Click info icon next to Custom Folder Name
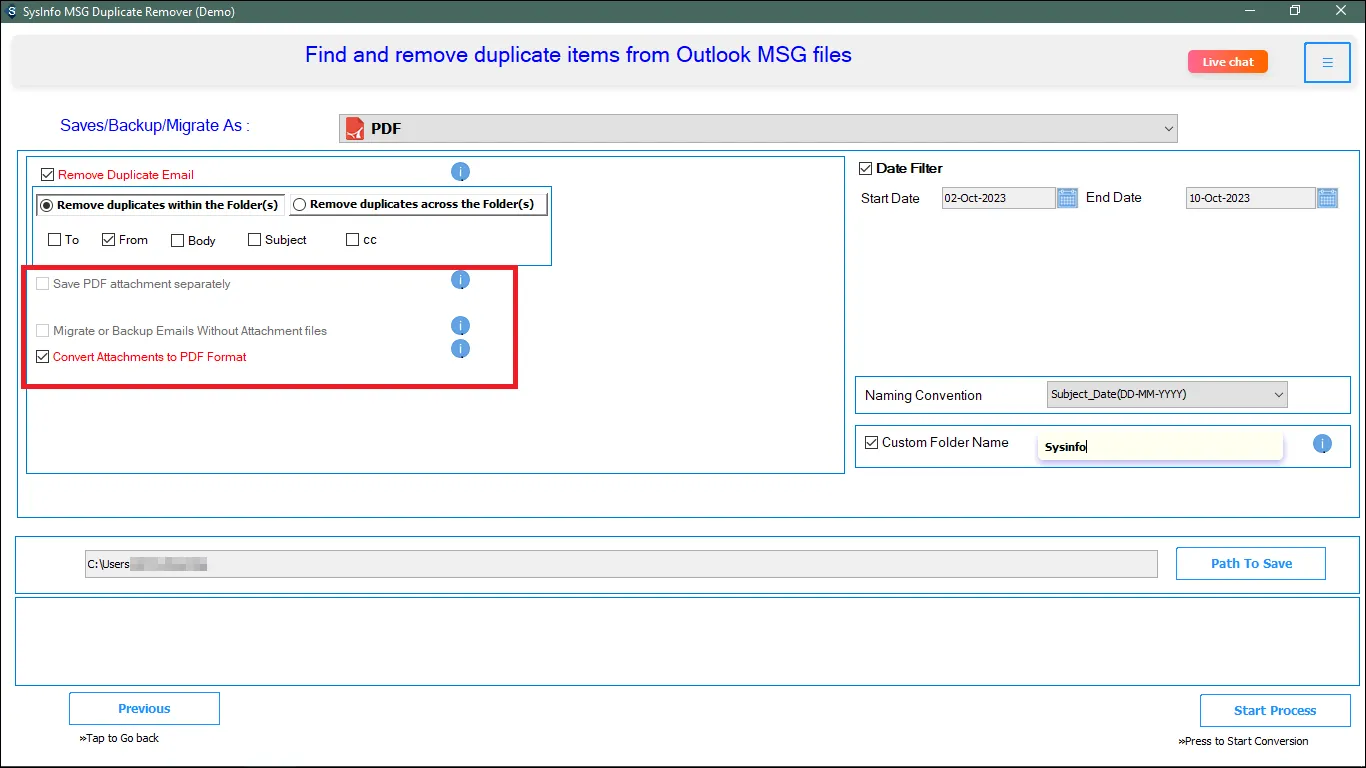Screen dimensions: 1366x768 (x=1322, y=444)
